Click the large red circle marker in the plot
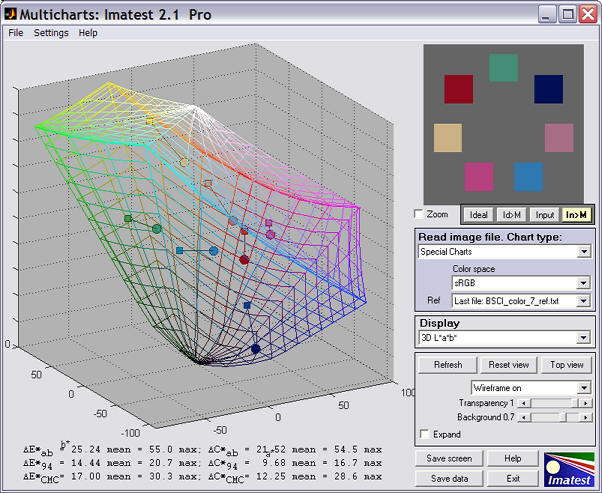602x493 pixels. 244,260
